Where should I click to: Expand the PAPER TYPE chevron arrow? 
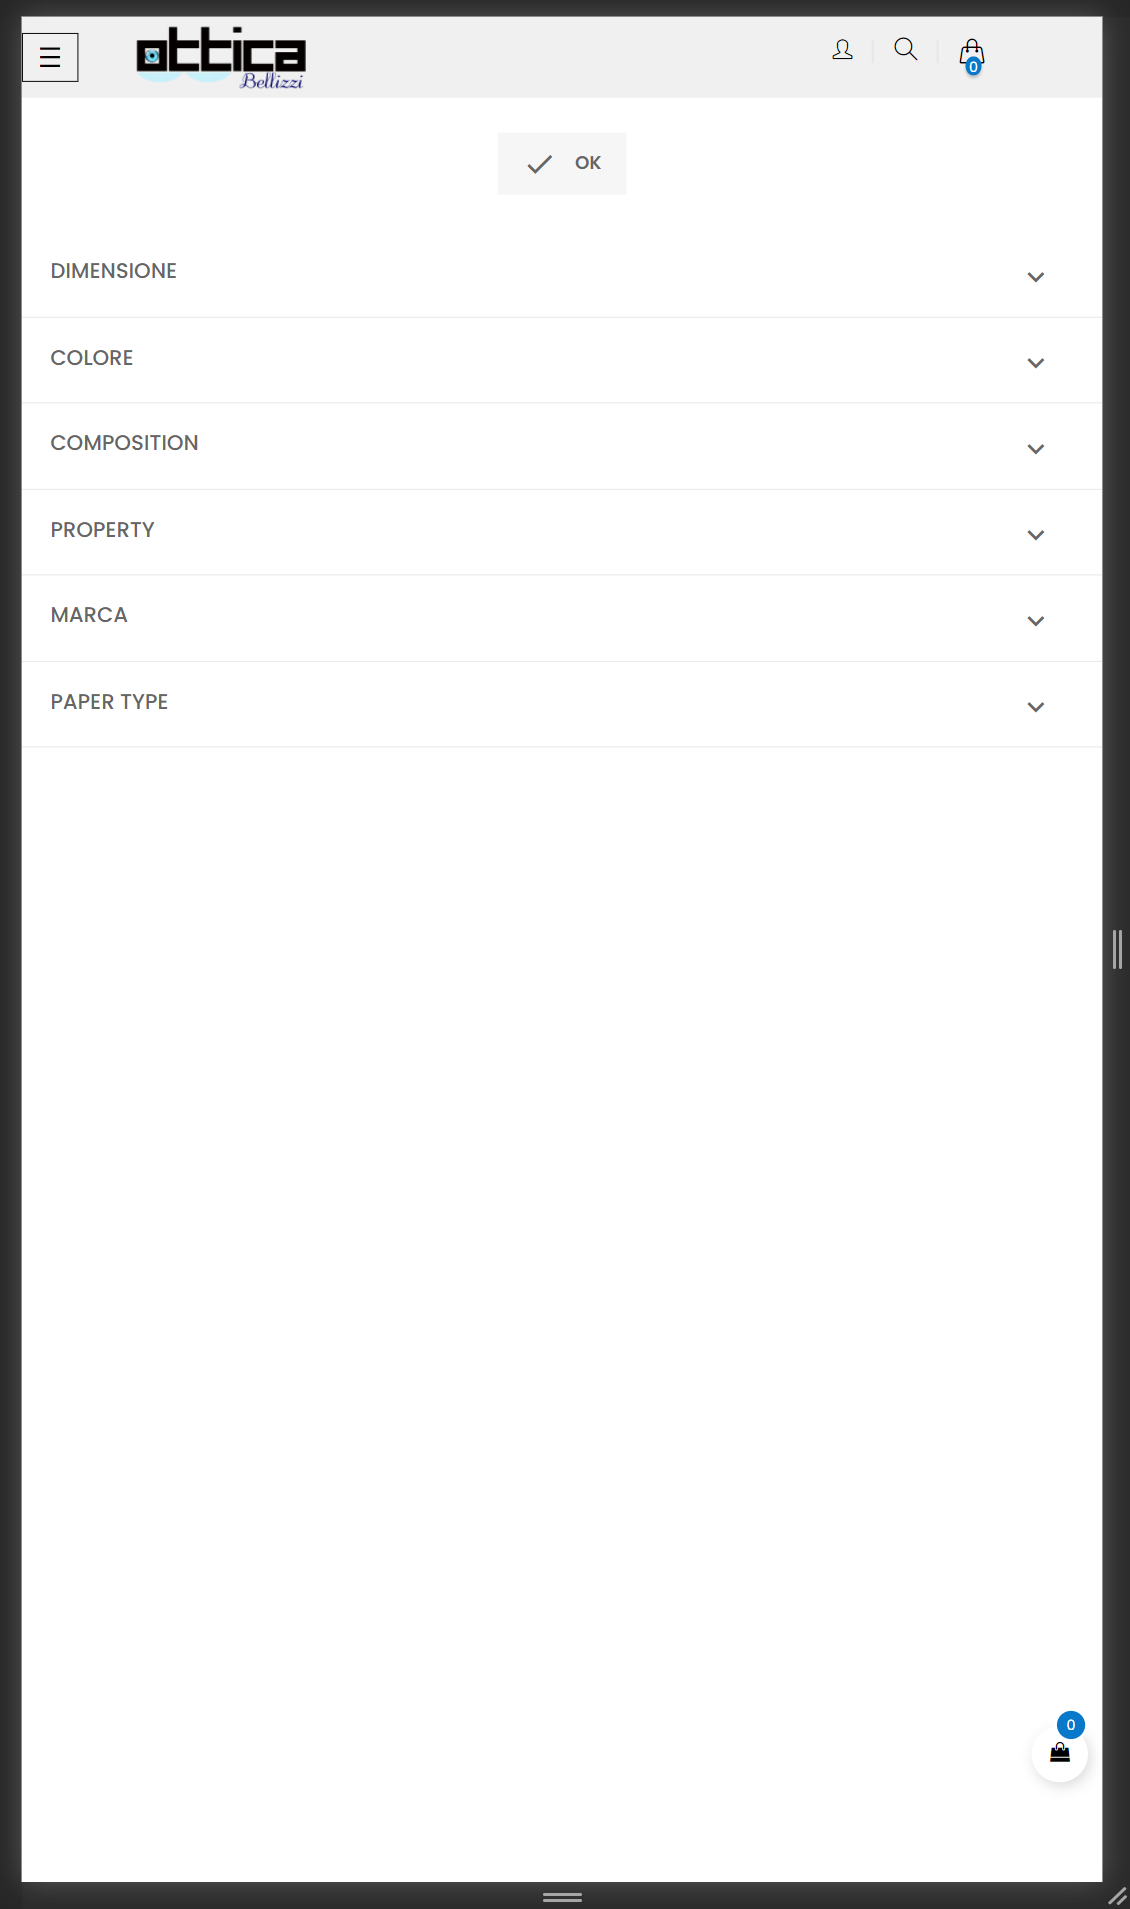pos(1035,707)
